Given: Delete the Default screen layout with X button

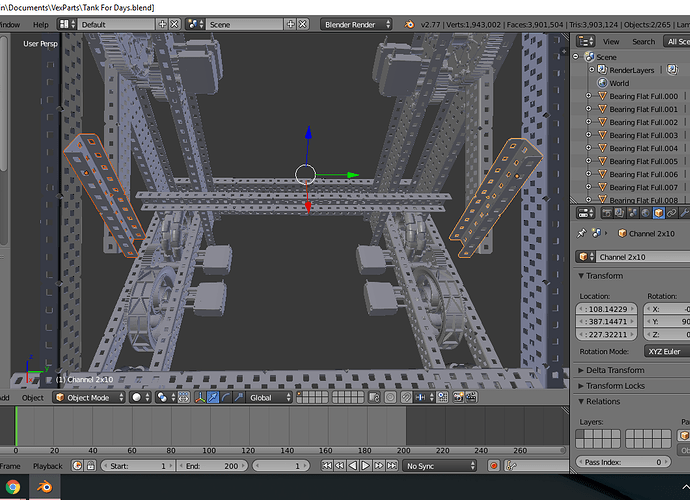Looking at the screenshot, I should coord(175,24).
